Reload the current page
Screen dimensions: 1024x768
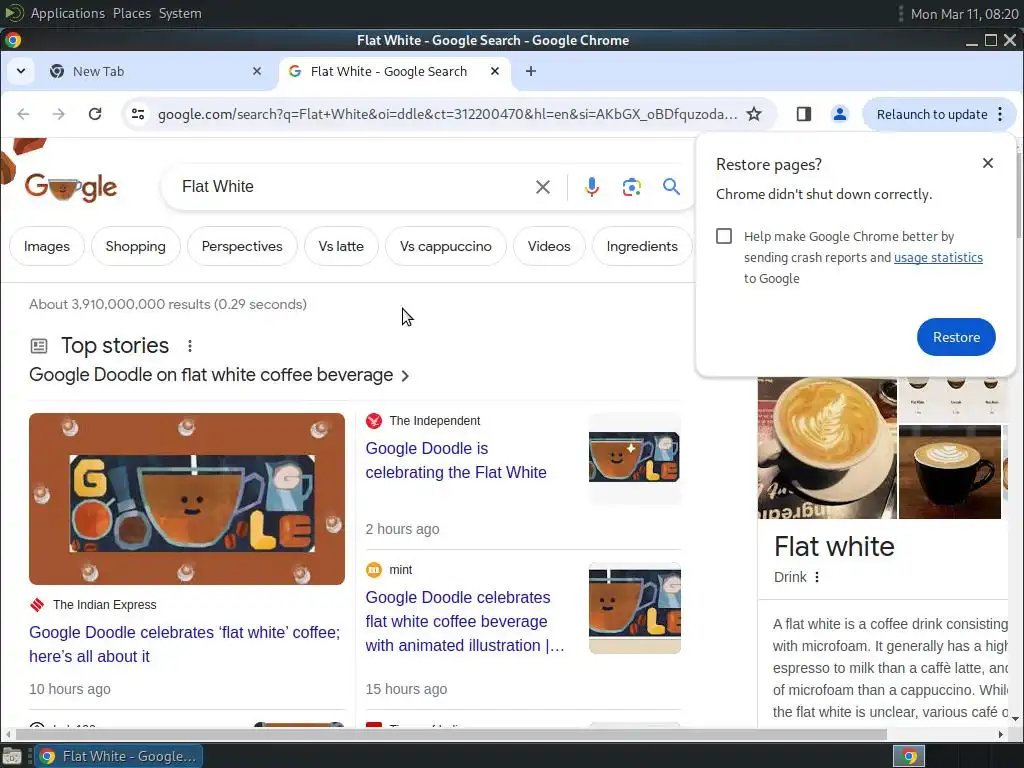[x=95, y=114]
